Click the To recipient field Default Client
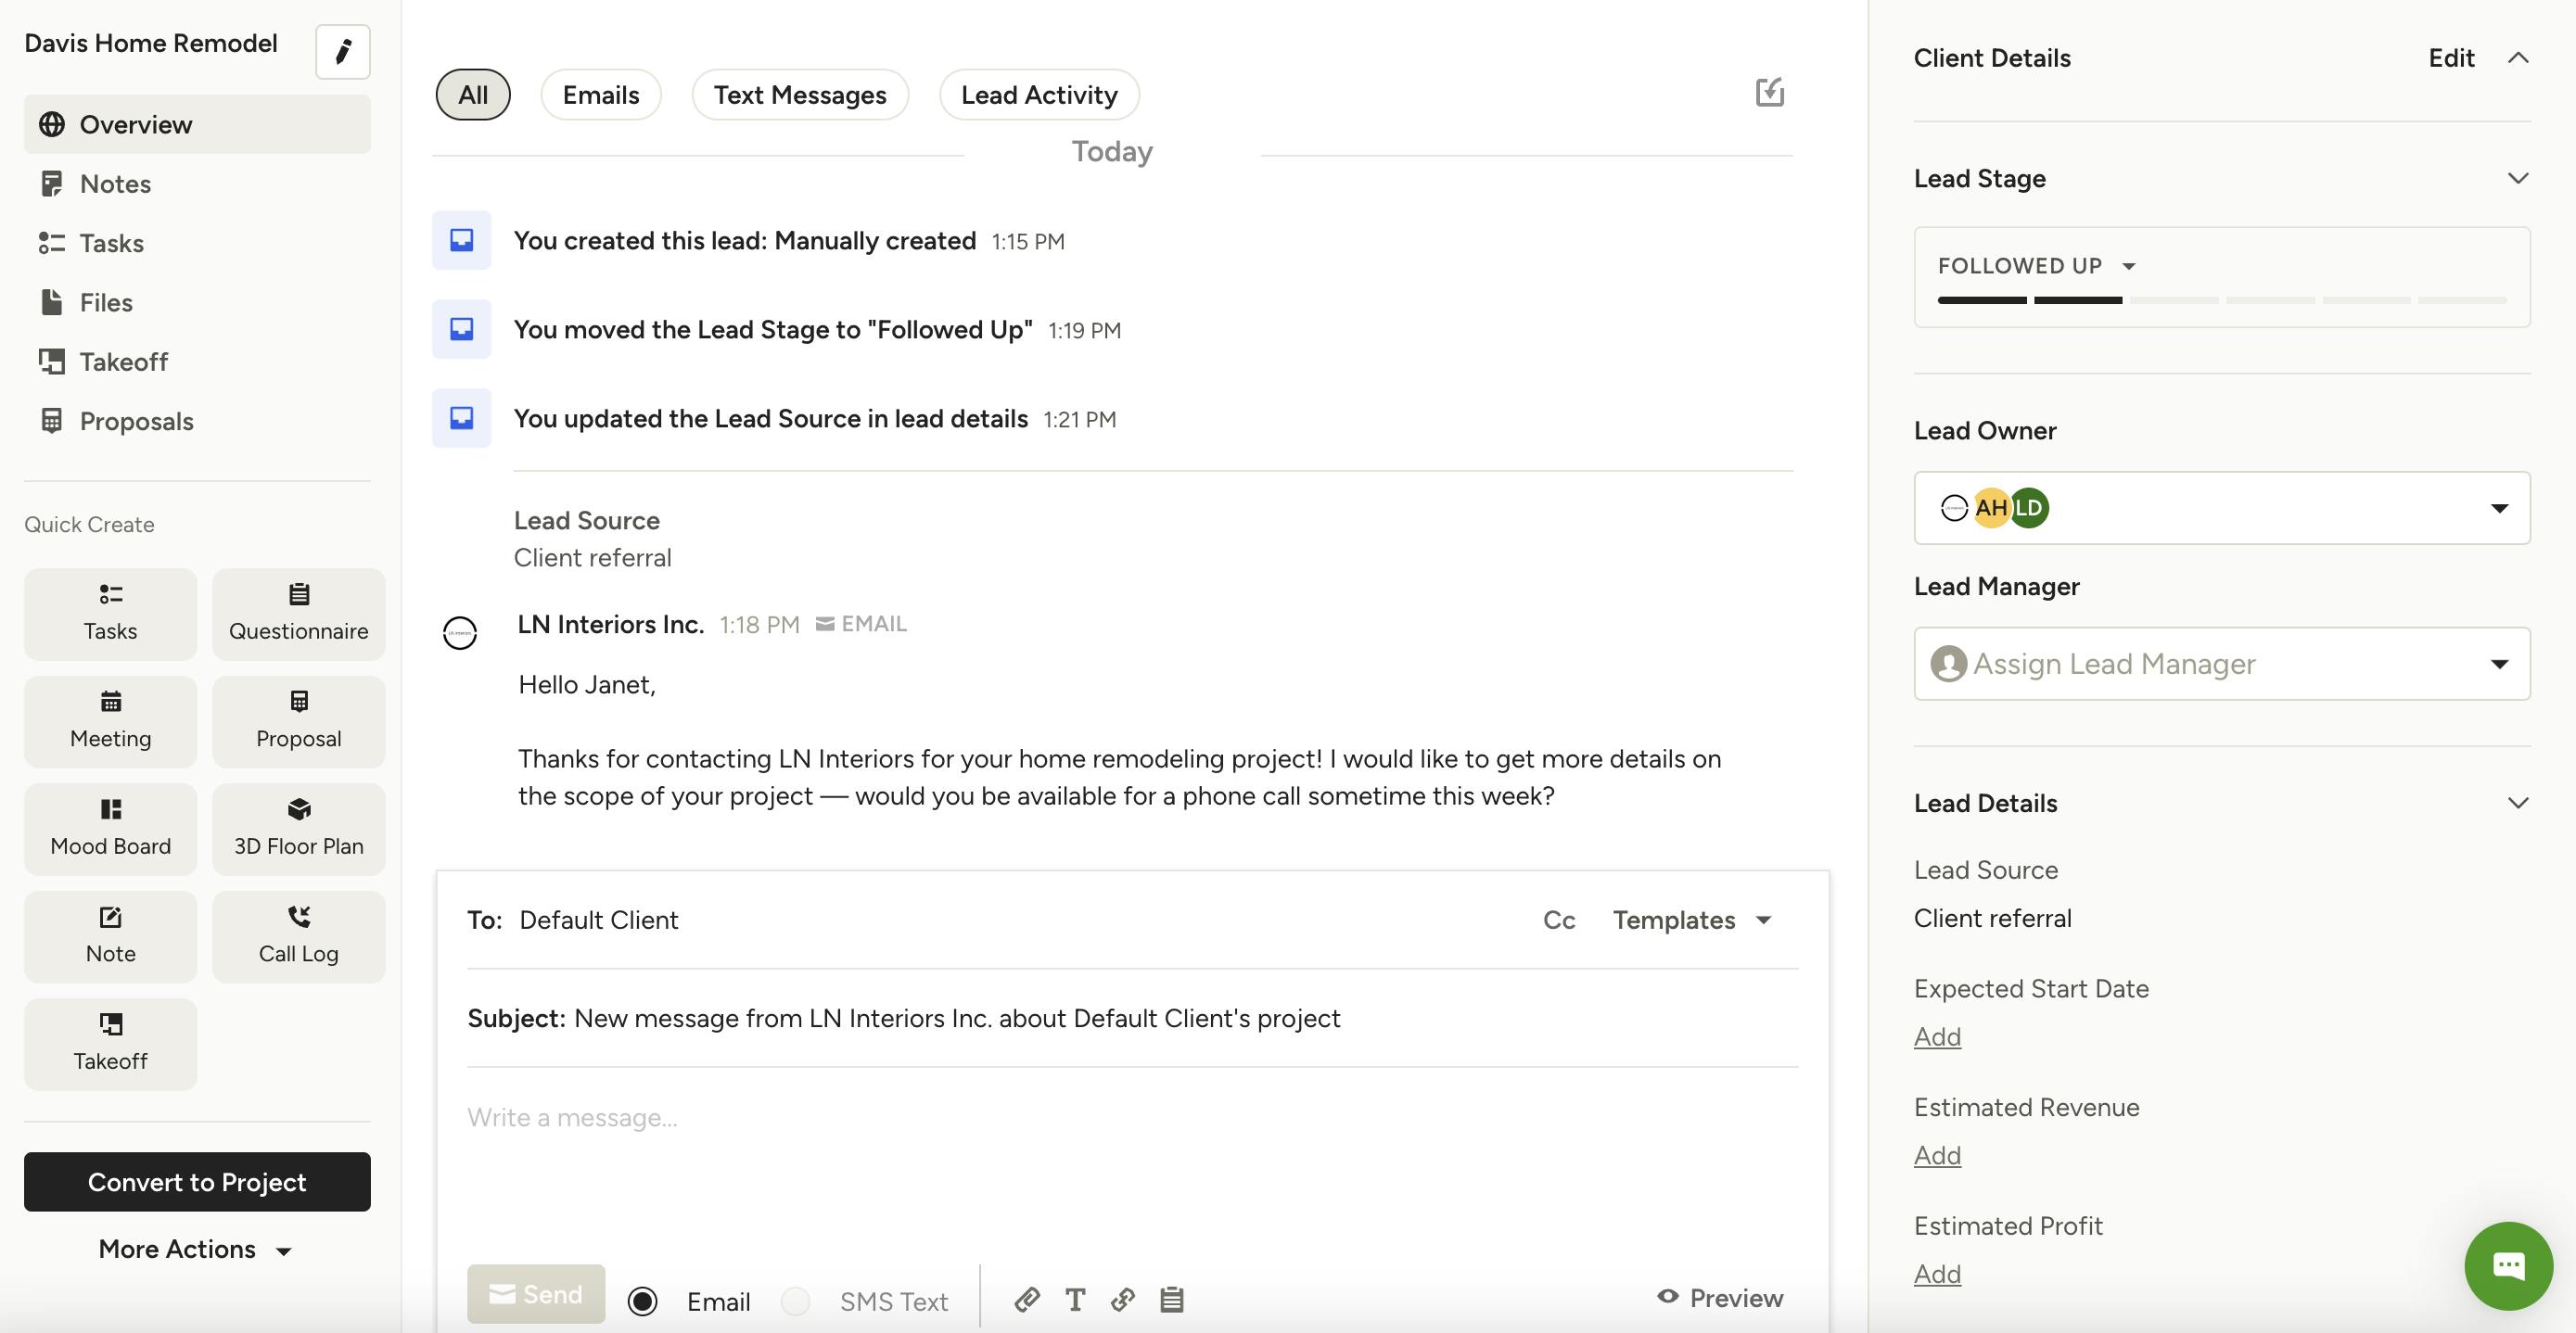This screenshot has height=1333, width=2576. [599, 920]
